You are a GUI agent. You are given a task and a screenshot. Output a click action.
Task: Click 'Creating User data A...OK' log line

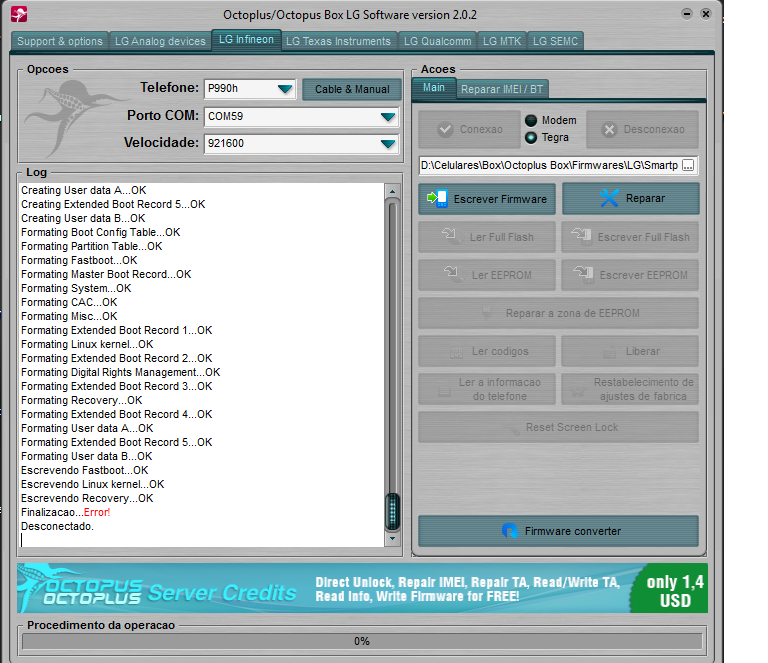pyautogui.click(x=84, y=190)
